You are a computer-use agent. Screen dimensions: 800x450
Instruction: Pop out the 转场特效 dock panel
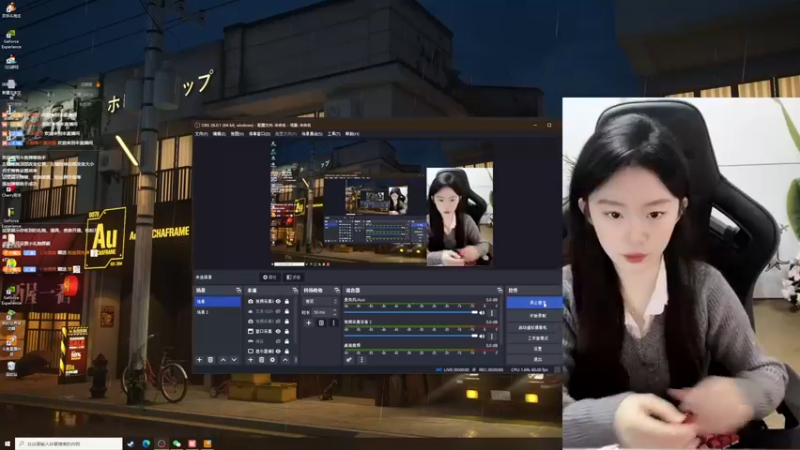pos(337,290)
